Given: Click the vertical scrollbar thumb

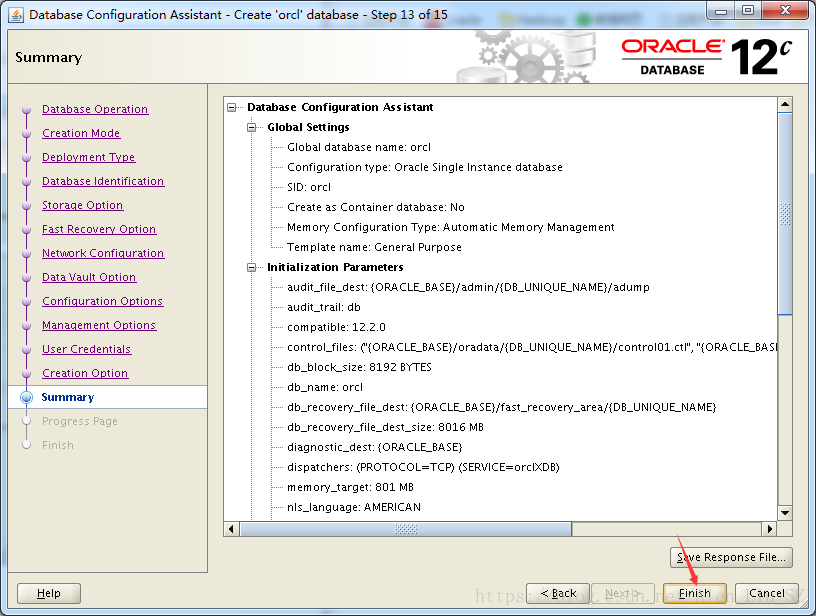Looking at the screenshot, I should [x=785, y=213].
